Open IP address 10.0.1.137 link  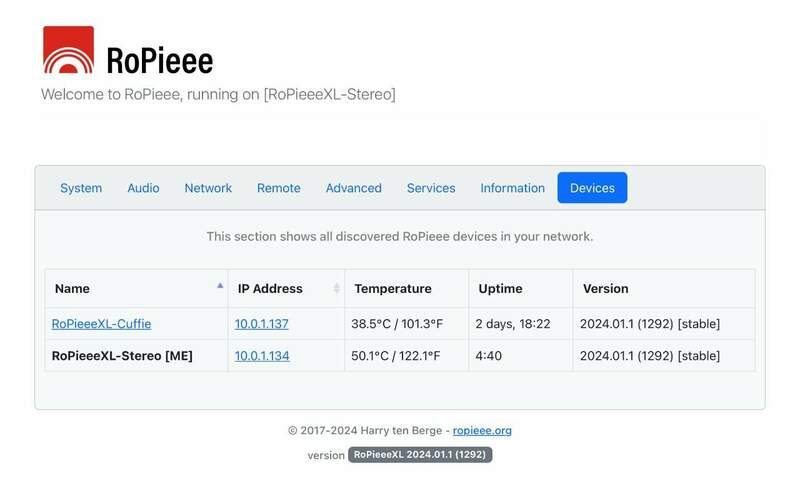coord(262,324)
